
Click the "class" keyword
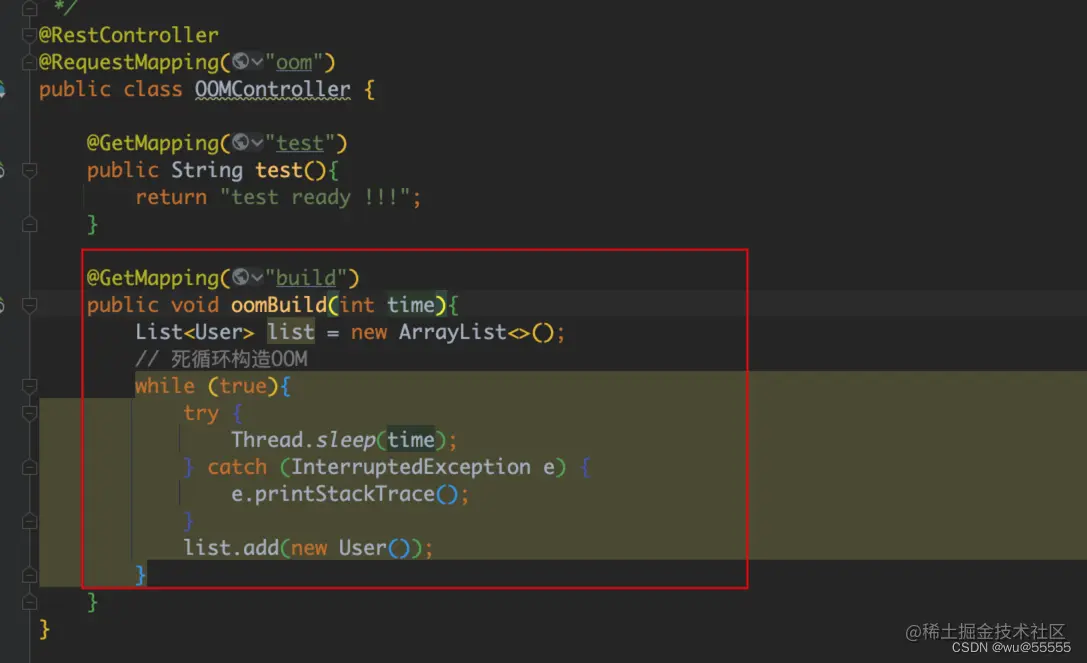[153, 89]
